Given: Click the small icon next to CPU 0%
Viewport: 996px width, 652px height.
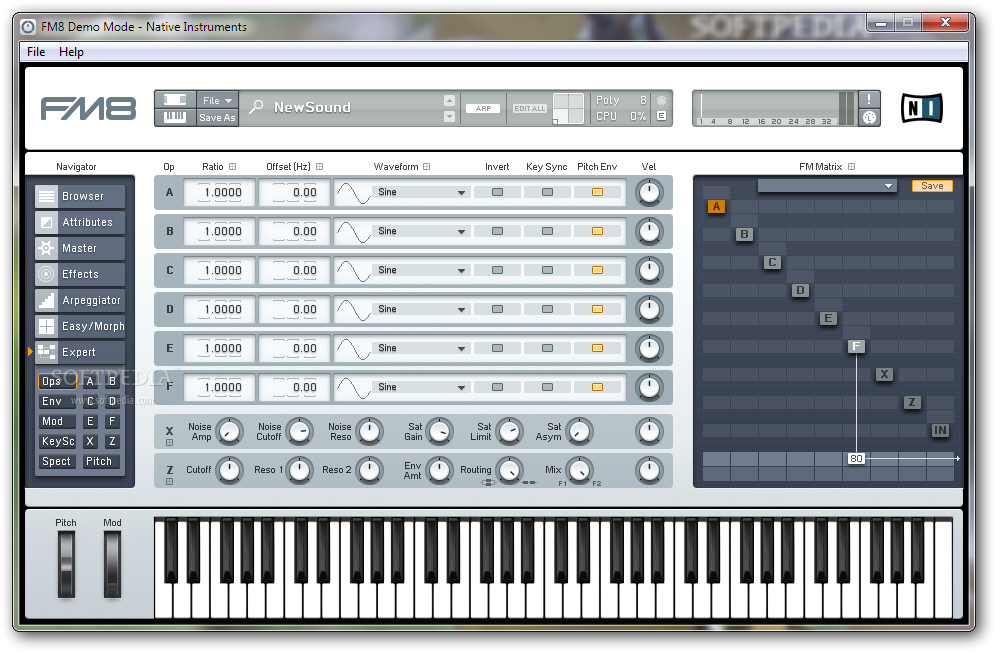Looking at the screenshot, I should 661,116.
